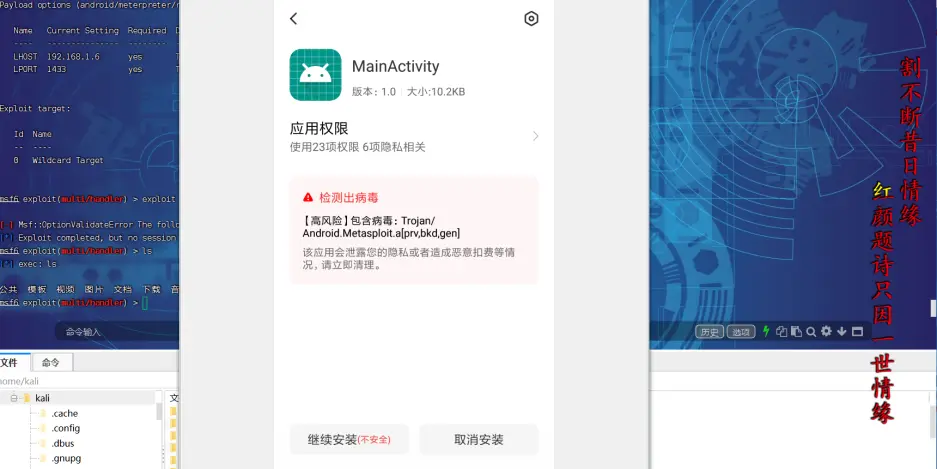Click Wildcard Target text in terminal
This screenshot has width=937, height=469.
point(68,160)
